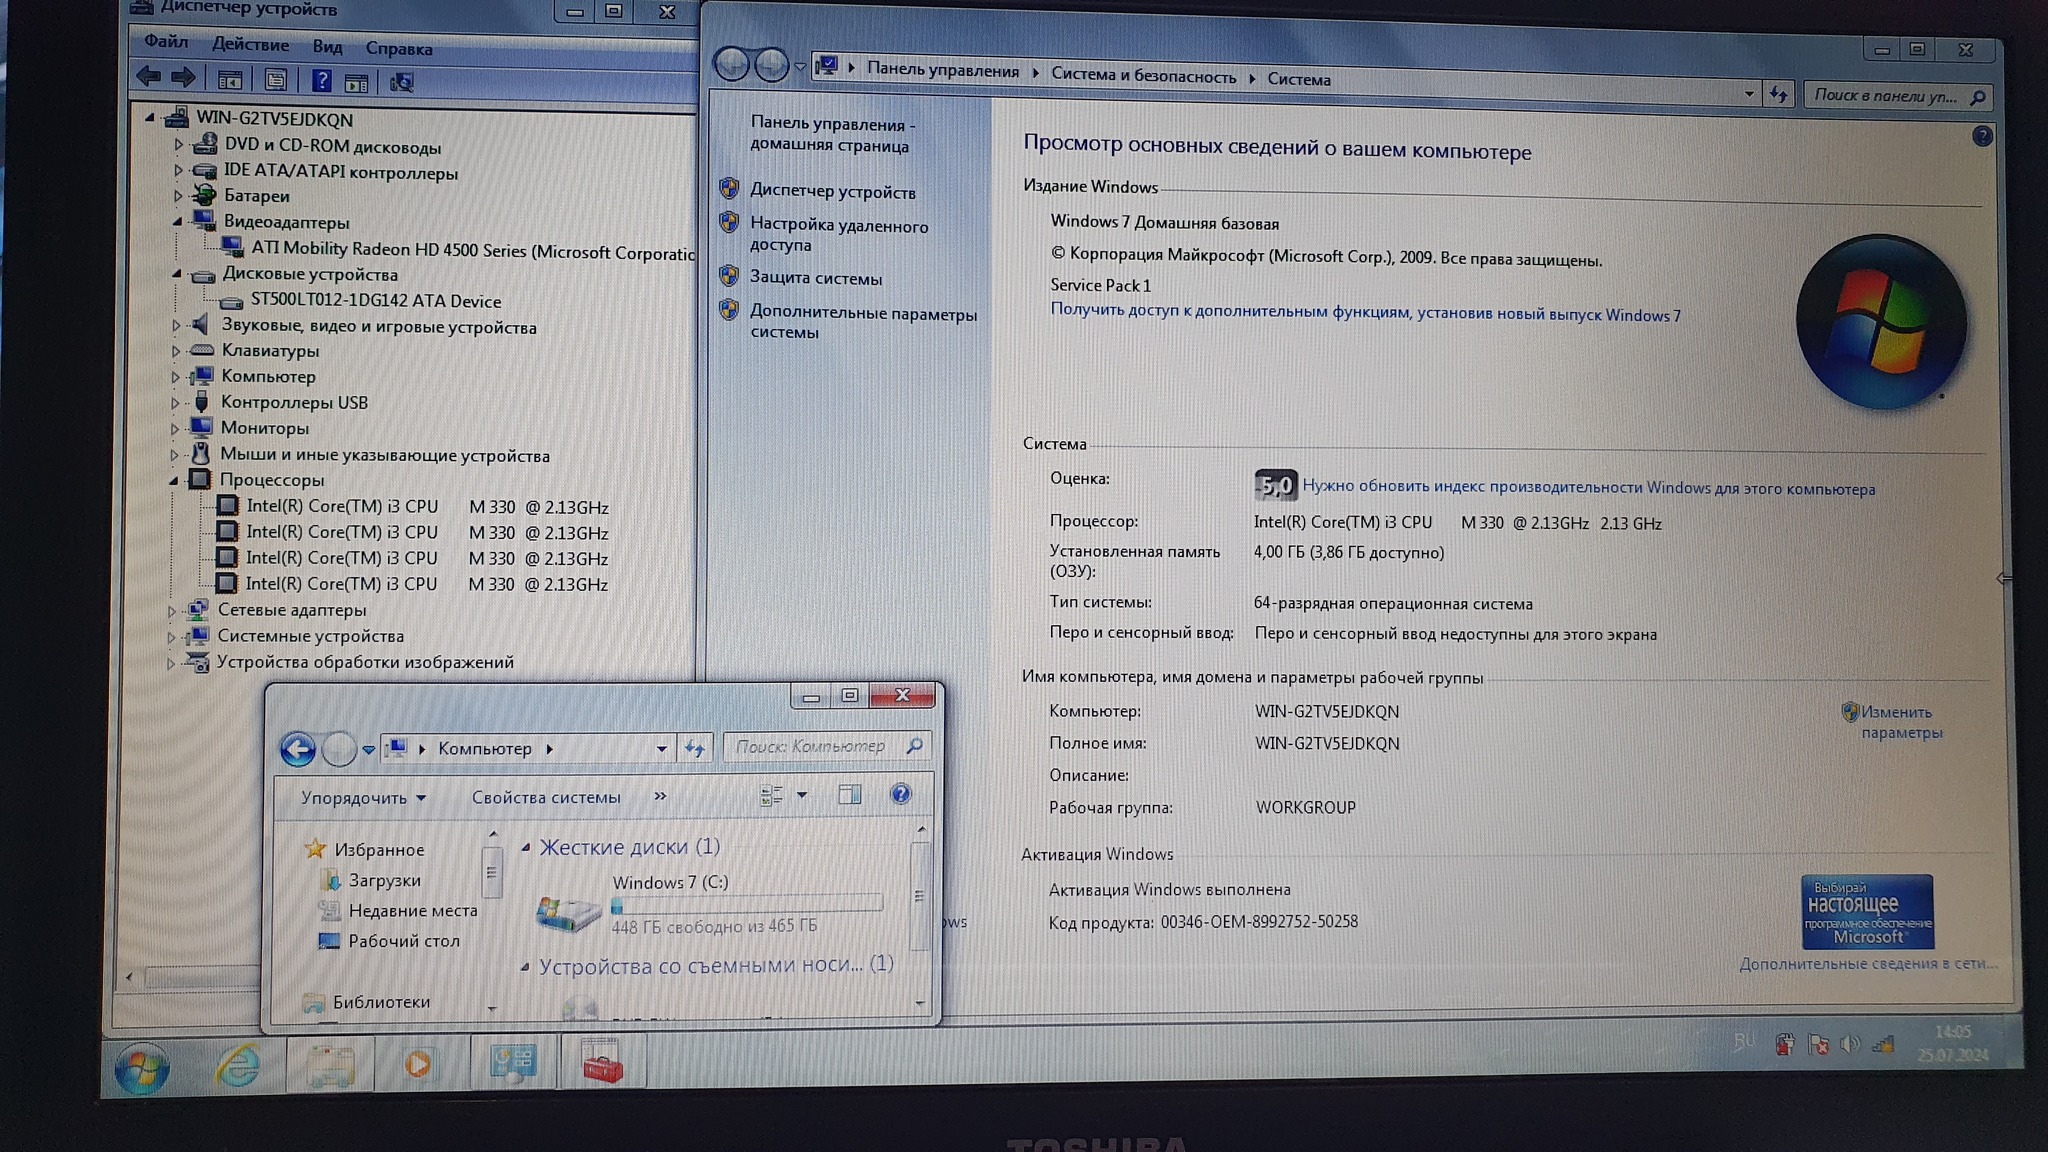Screen dimensions: 2048x1152
Task: Click the Диспетчер устройств link
Action: pos(832,191)
